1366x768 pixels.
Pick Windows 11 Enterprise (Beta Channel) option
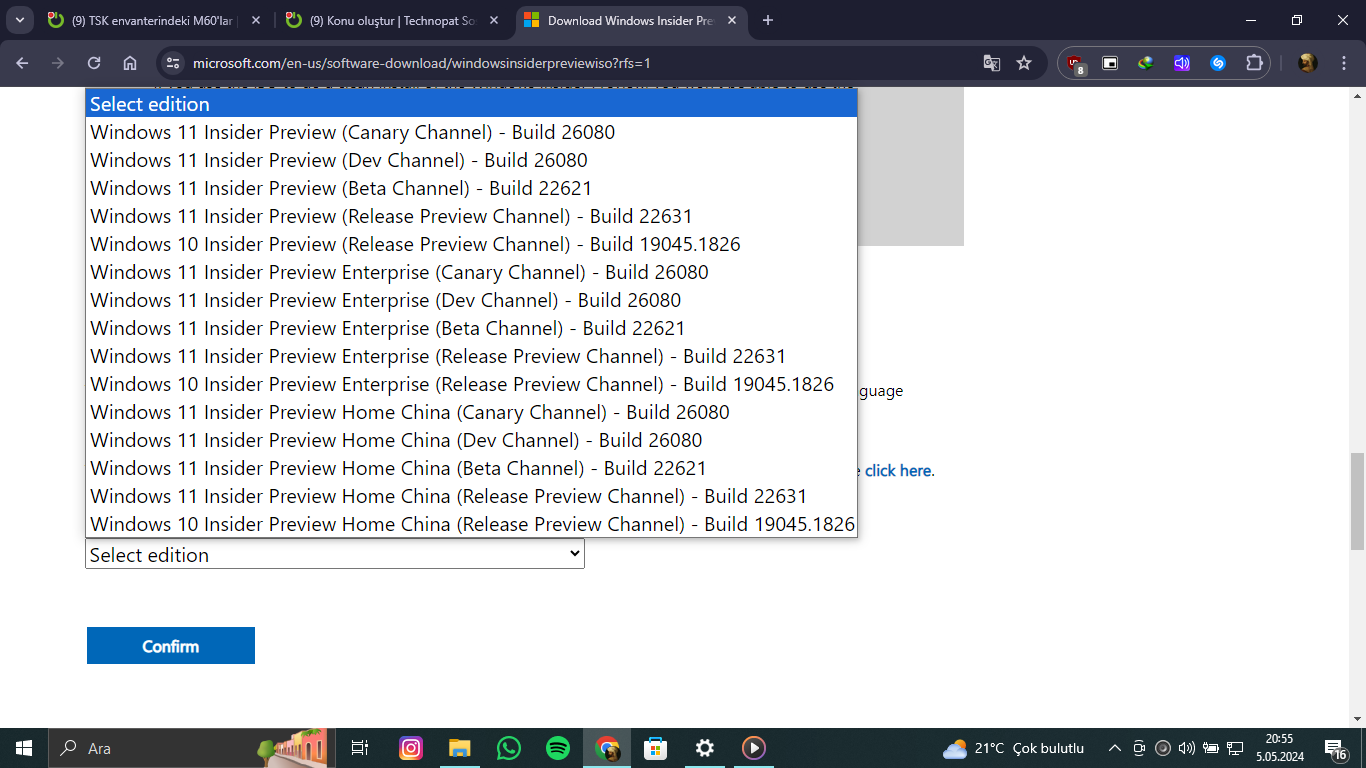coord(471,328)
